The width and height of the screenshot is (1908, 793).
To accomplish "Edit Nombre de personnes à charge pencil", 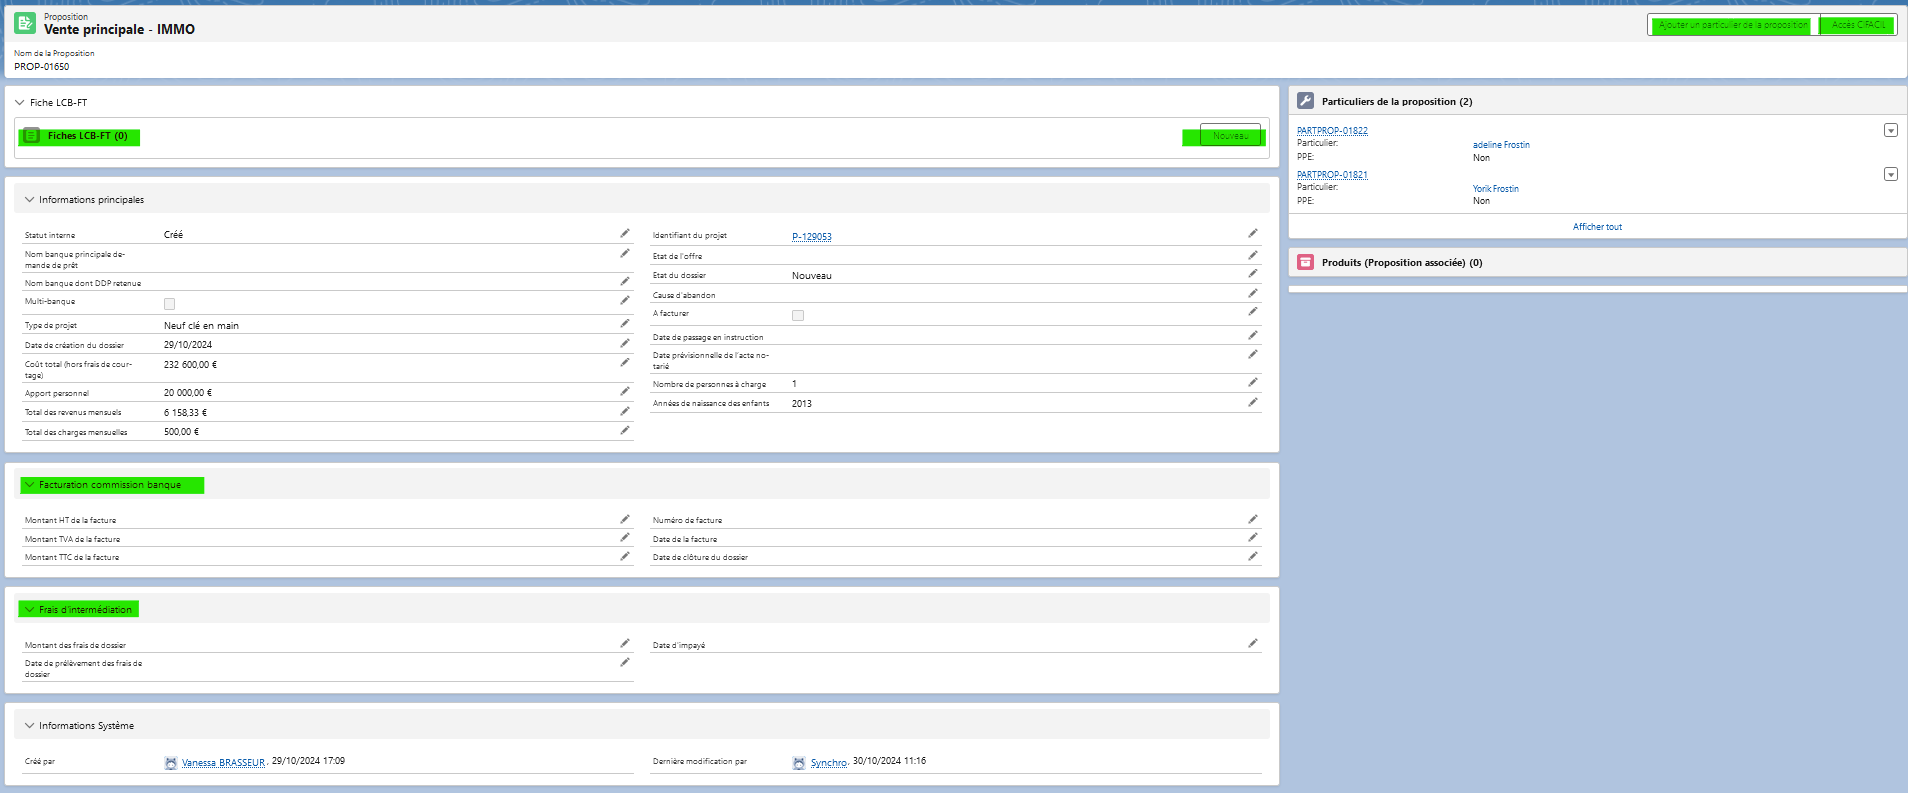I will (1253, 383).
